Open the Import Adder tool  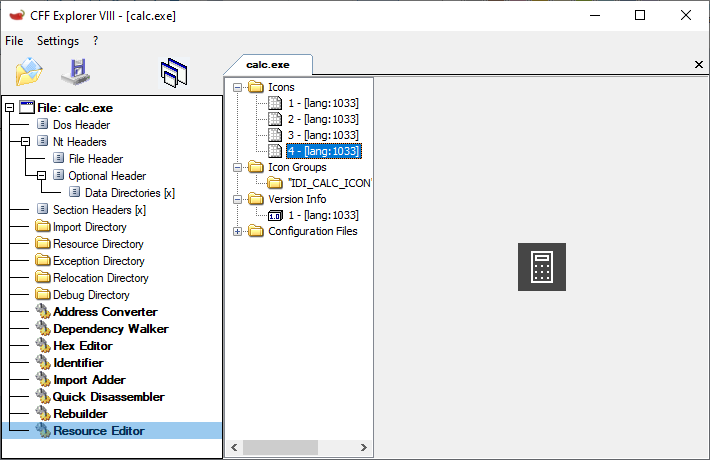coord(89,379)
